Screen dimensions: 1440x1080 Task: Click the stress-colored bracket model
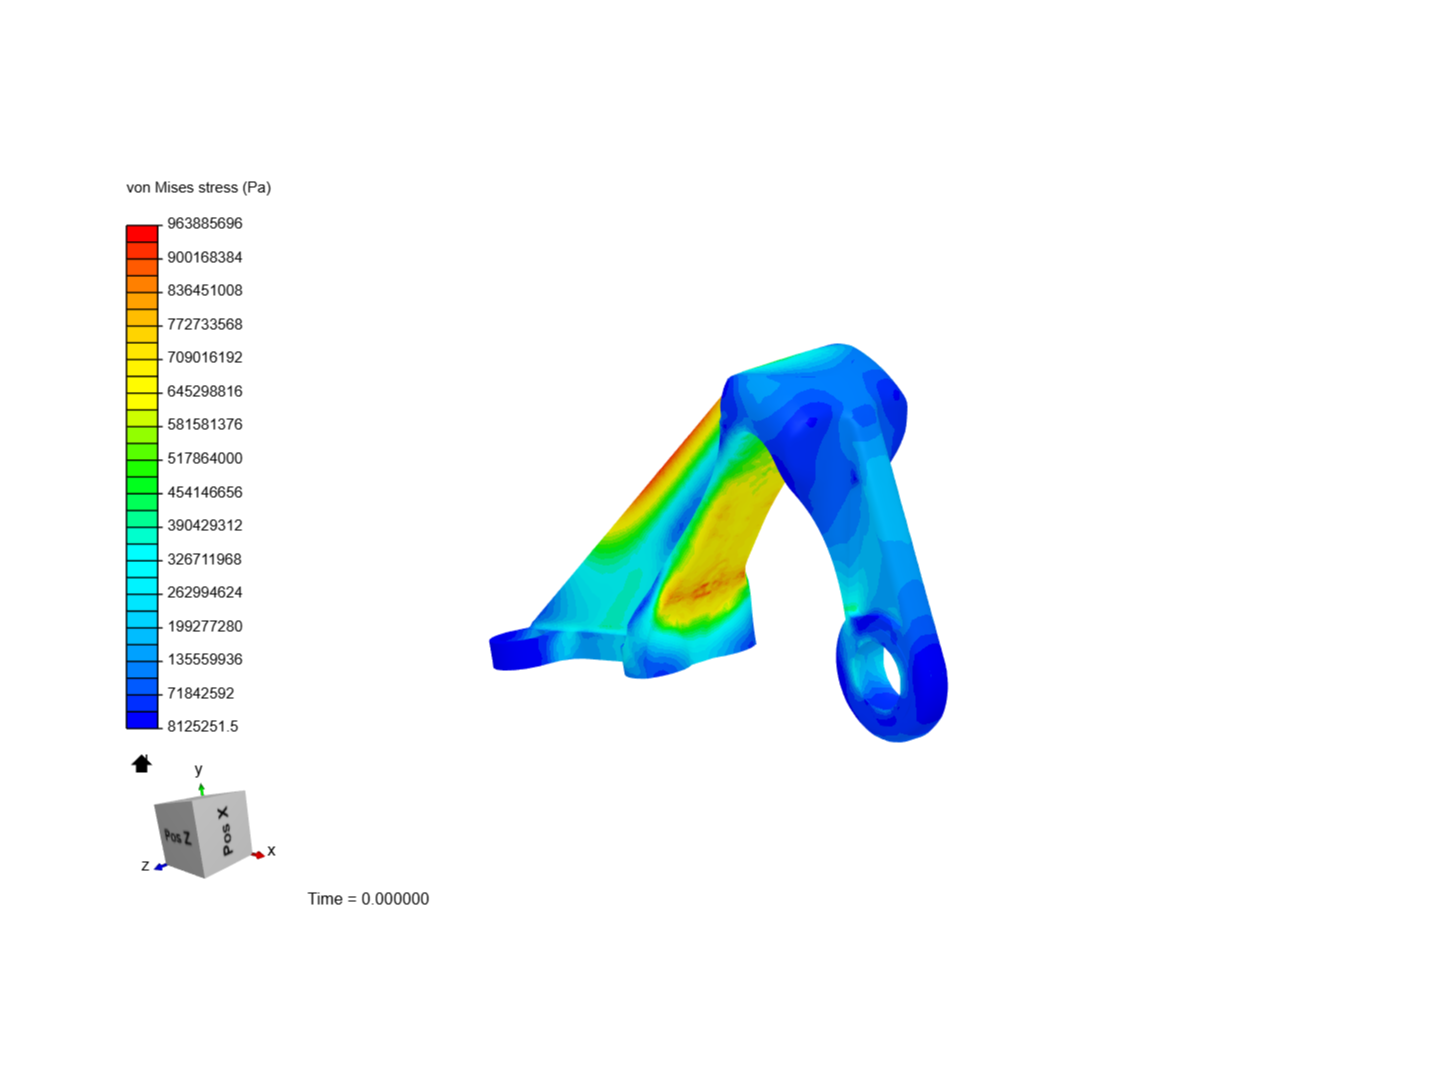[x=718, y=543]
